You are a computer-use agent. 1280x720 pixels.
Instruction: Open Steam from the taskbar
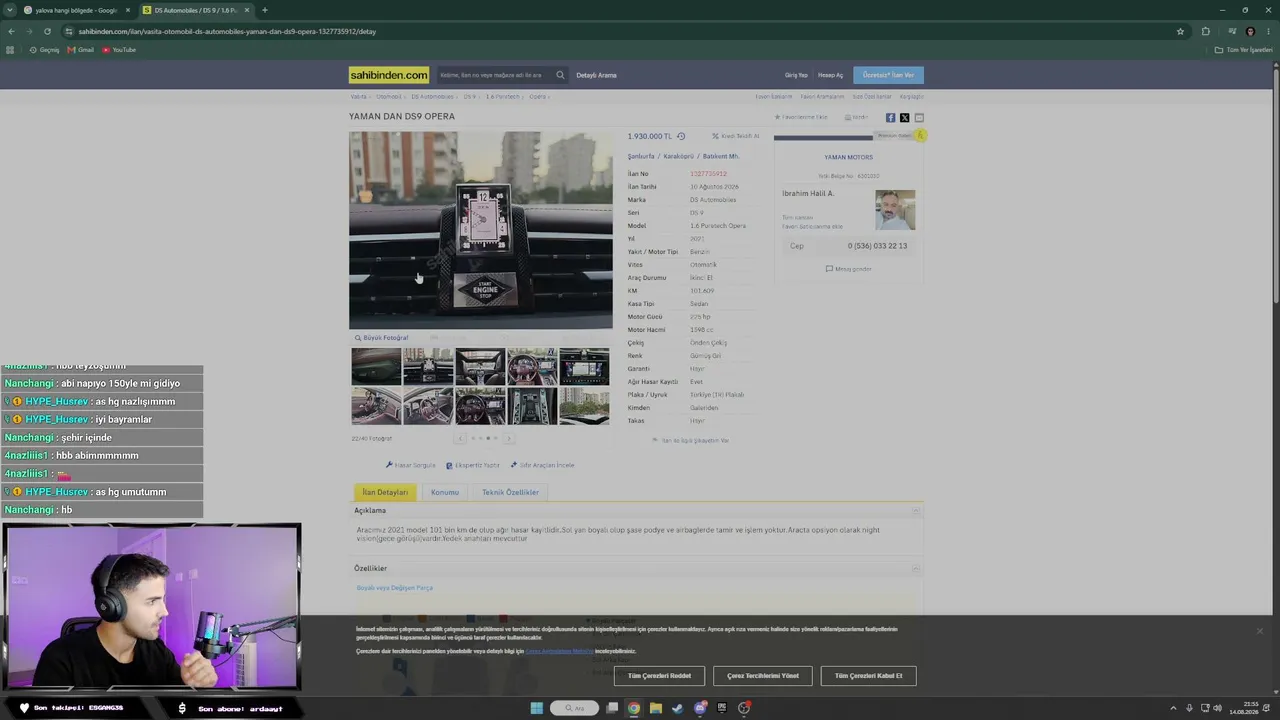click(677, 708)
